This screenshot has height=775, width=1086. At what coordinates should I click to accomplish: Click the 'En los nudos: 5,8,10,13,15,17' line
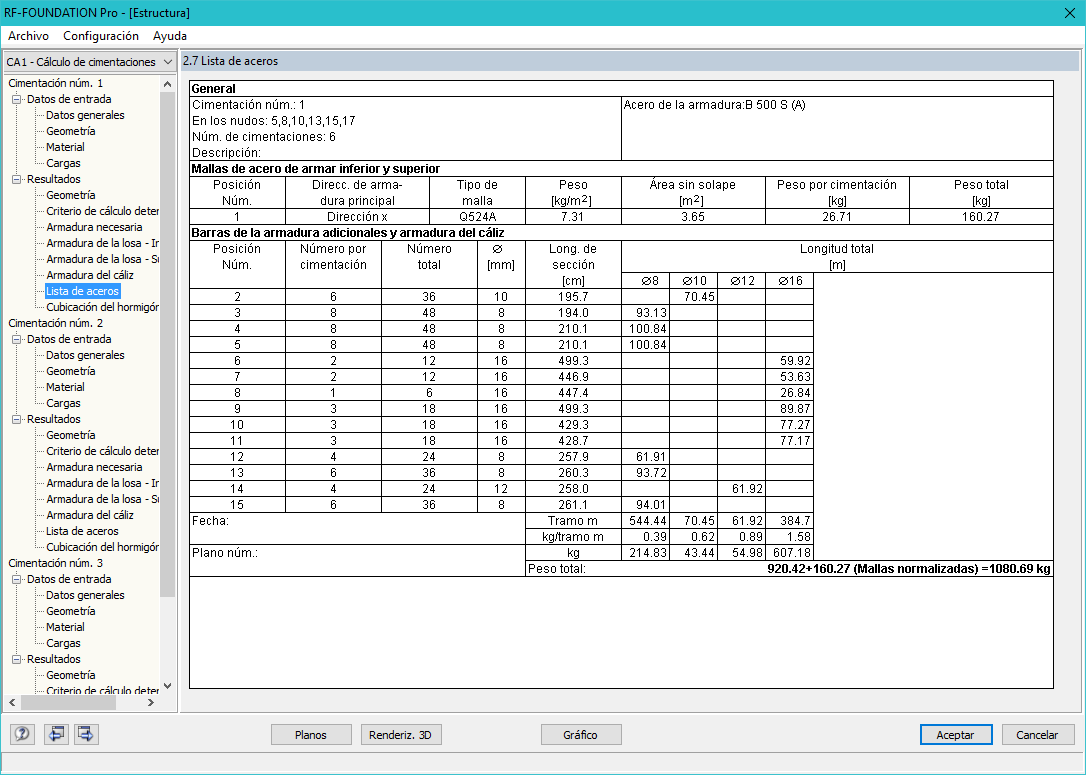click(274, 121)
